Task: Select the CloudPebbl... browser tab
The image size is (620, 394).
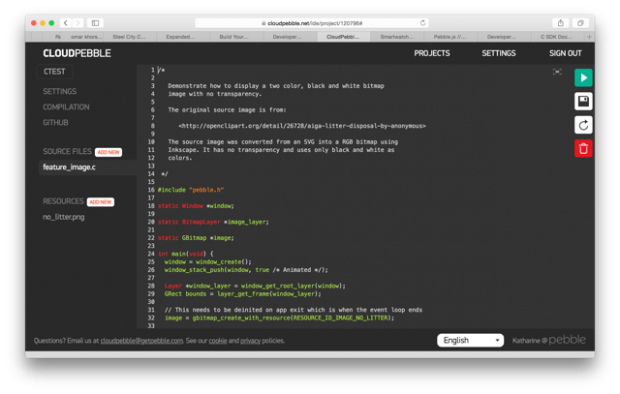Action: (x=343, y=37)
